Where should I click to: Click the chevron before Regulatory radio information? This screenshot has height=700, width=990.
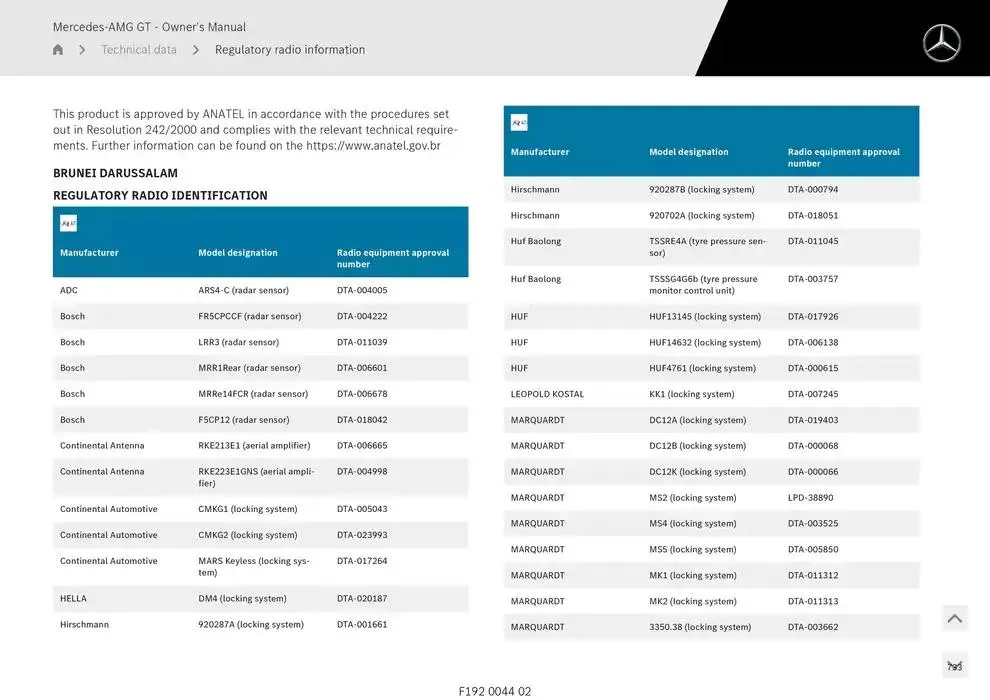(x=196, y=50)
